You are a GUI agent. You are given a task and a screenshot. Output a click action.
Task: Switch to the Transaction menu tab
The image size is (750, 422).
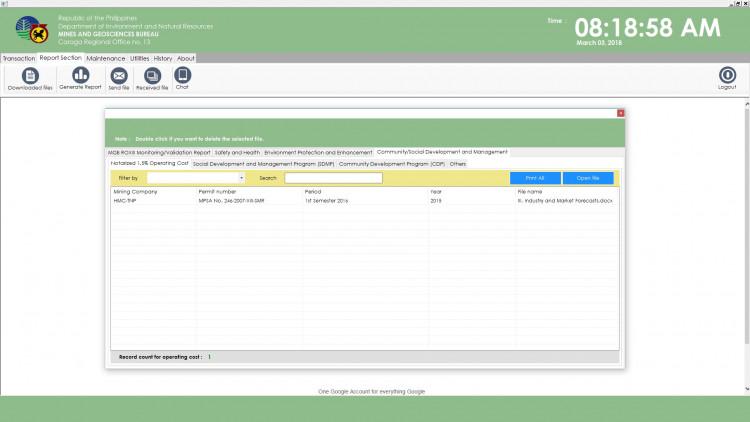pyautogui.click(x=19, y=58)
